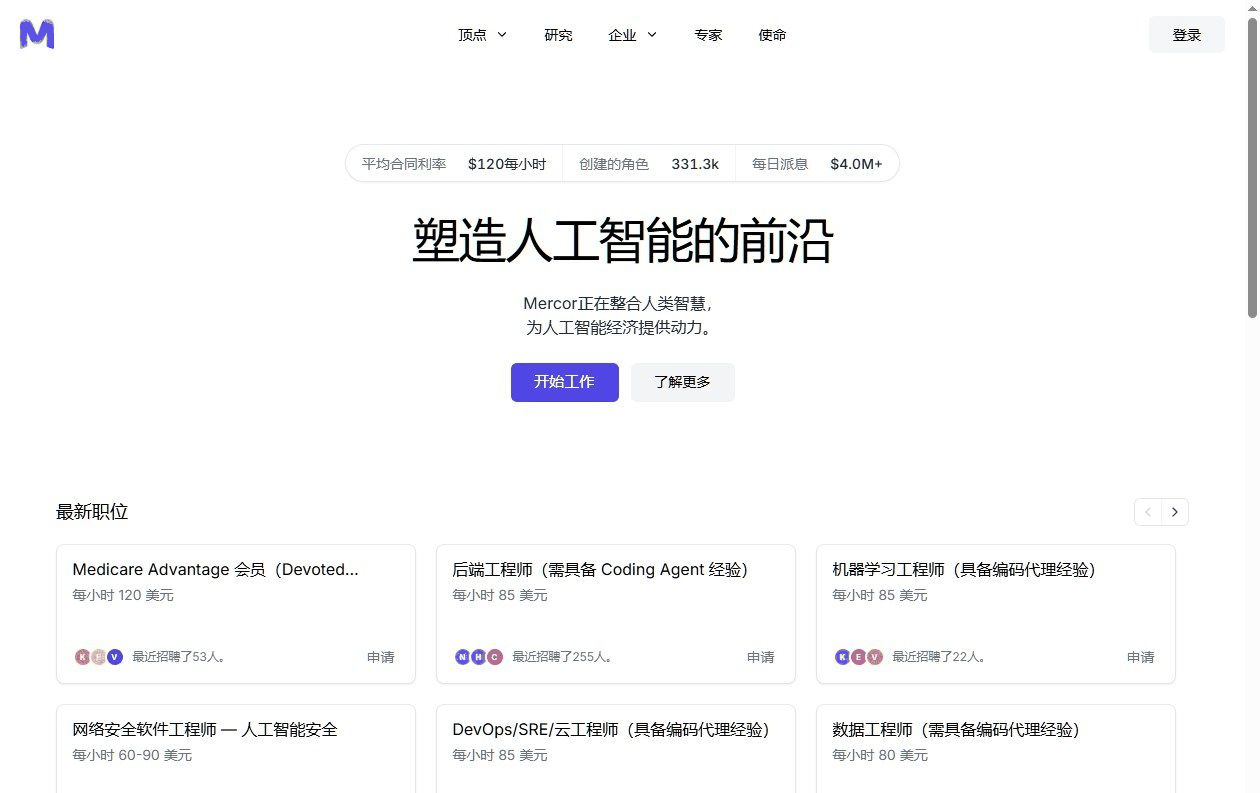Apply to the 机器学习工程师 job via 申请
Viewport: 1260px width, 793px height.
1141,657
